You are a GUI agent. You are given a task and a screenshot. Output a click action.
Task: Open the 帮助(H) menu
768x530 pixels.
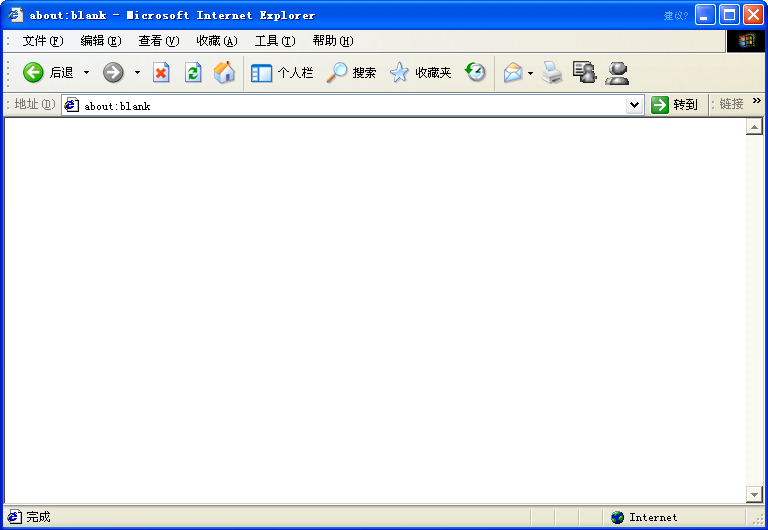click(x=333, y=41)
